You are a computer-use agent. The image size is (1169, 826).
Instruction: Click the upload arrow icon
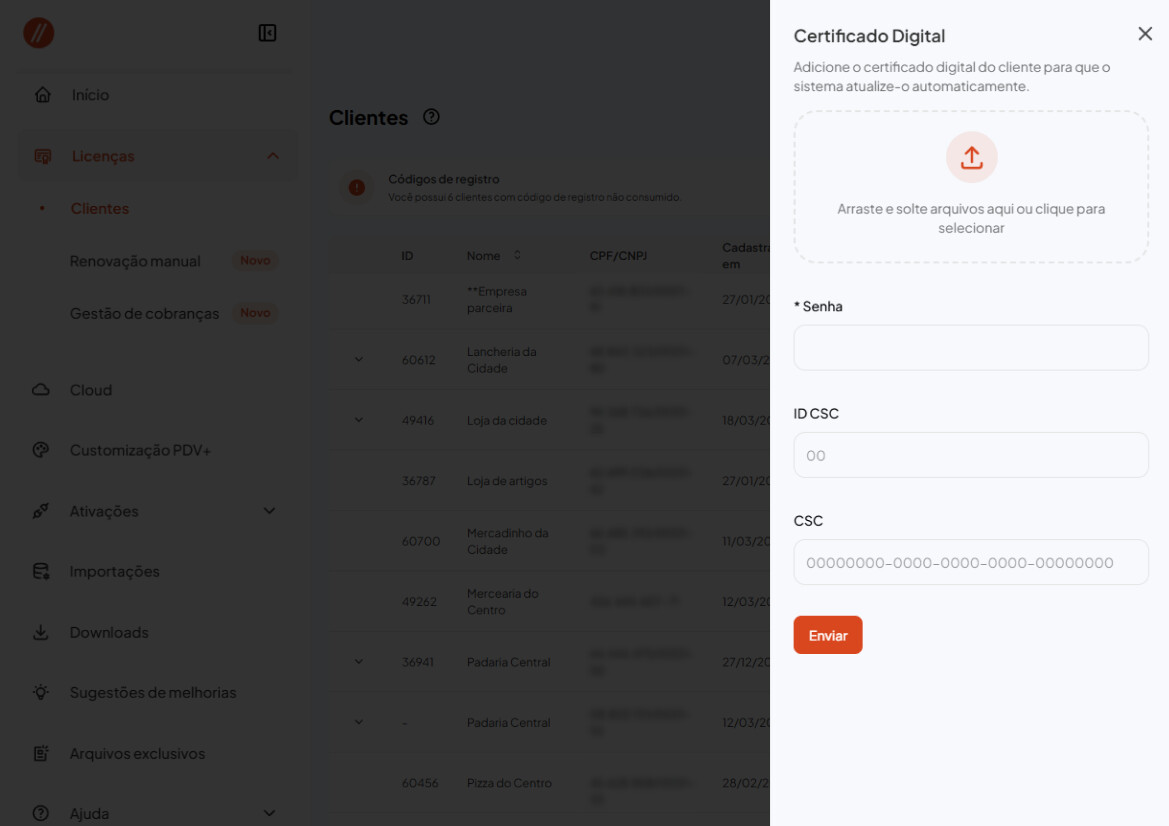[x=971, y=157]
